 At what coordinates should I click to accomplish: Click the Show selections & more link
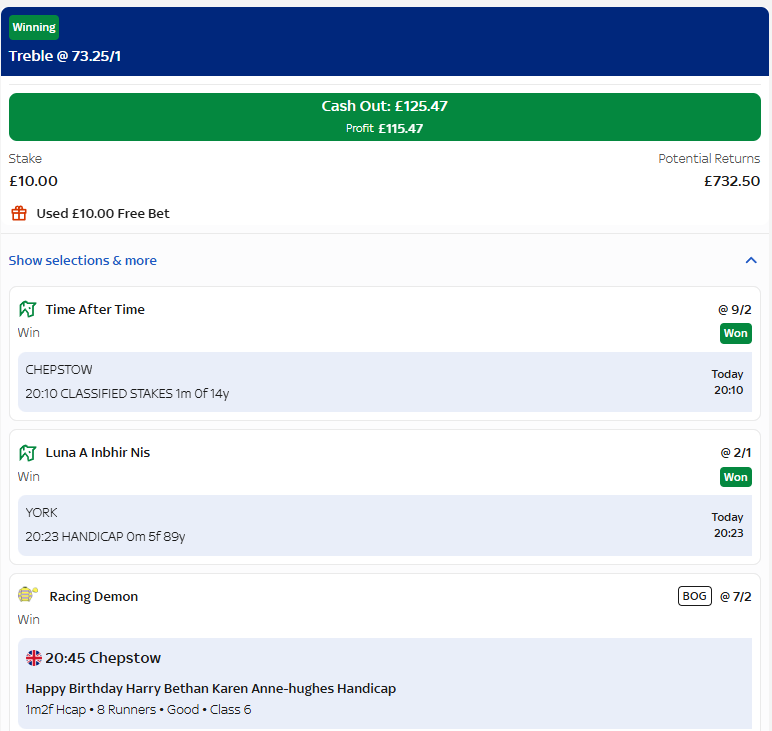83,260
